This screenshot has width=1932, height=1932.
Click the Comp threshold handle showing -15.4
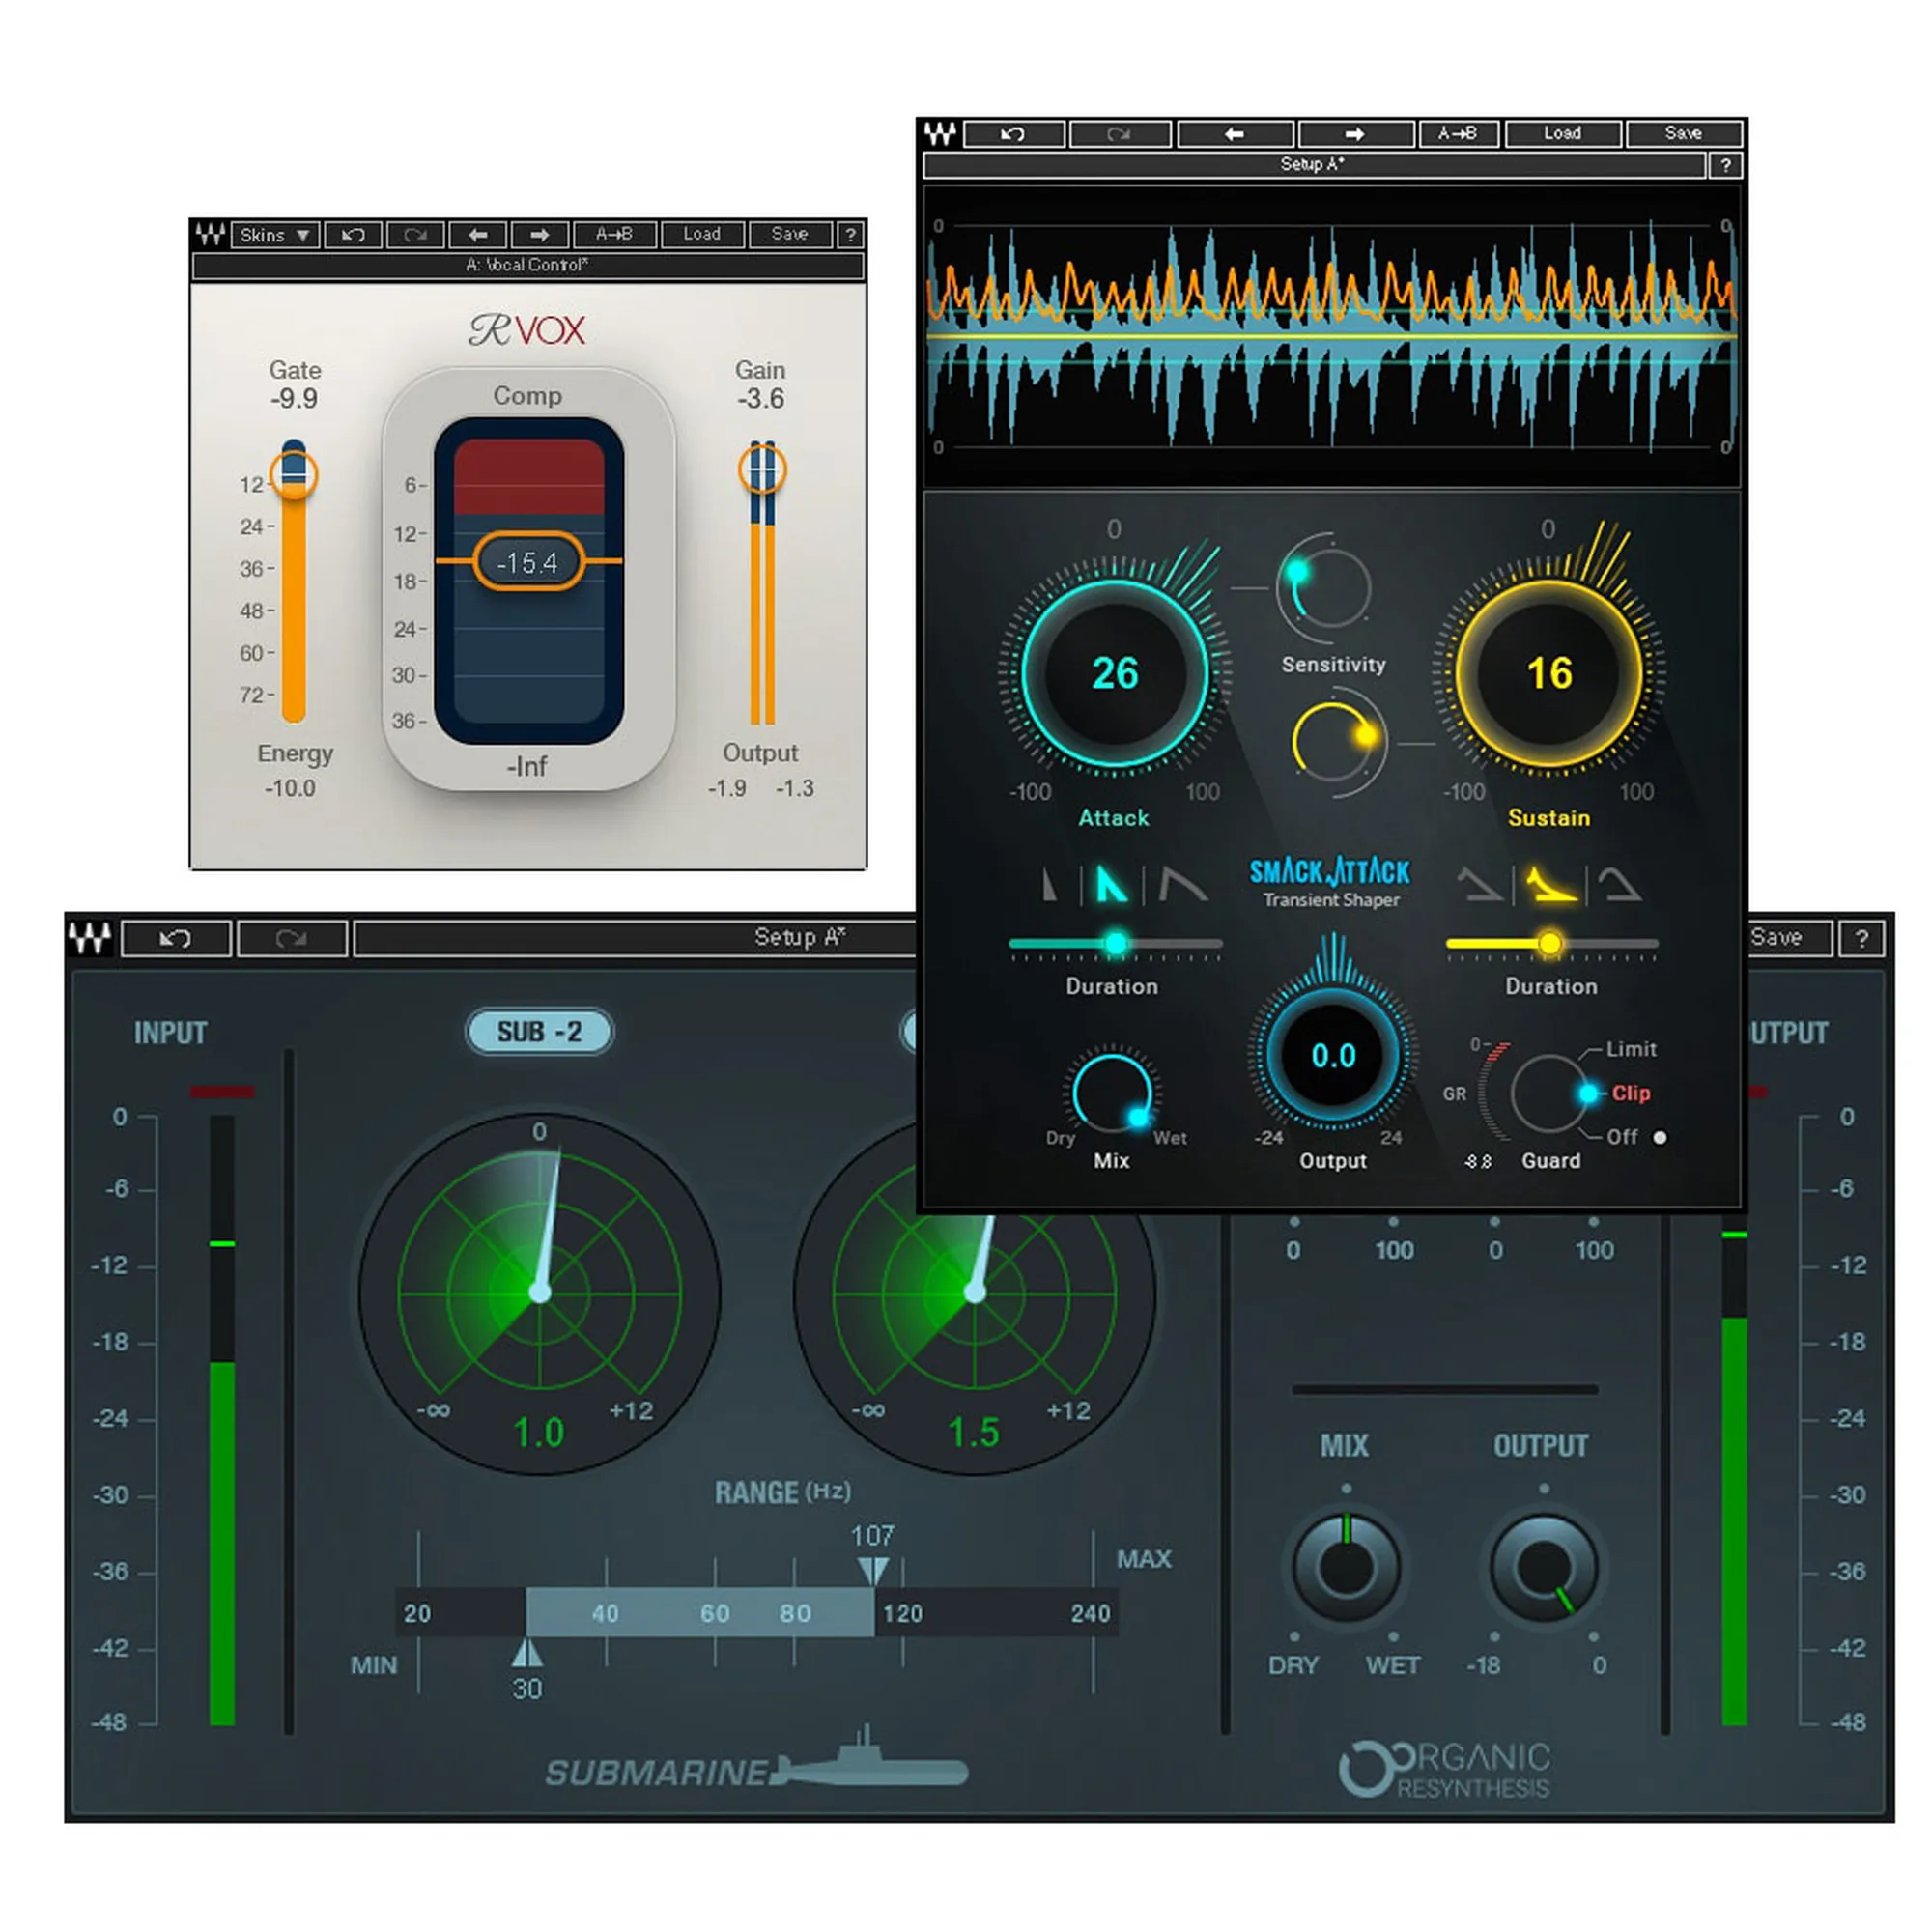(528, 562)
